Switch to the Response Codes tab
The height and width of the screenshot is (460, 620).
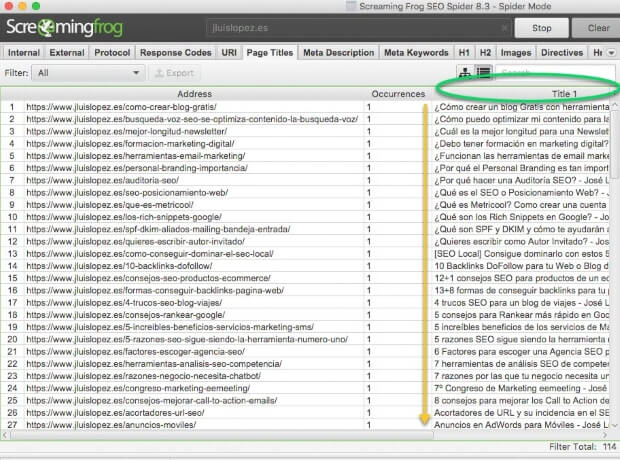point(176,53)
